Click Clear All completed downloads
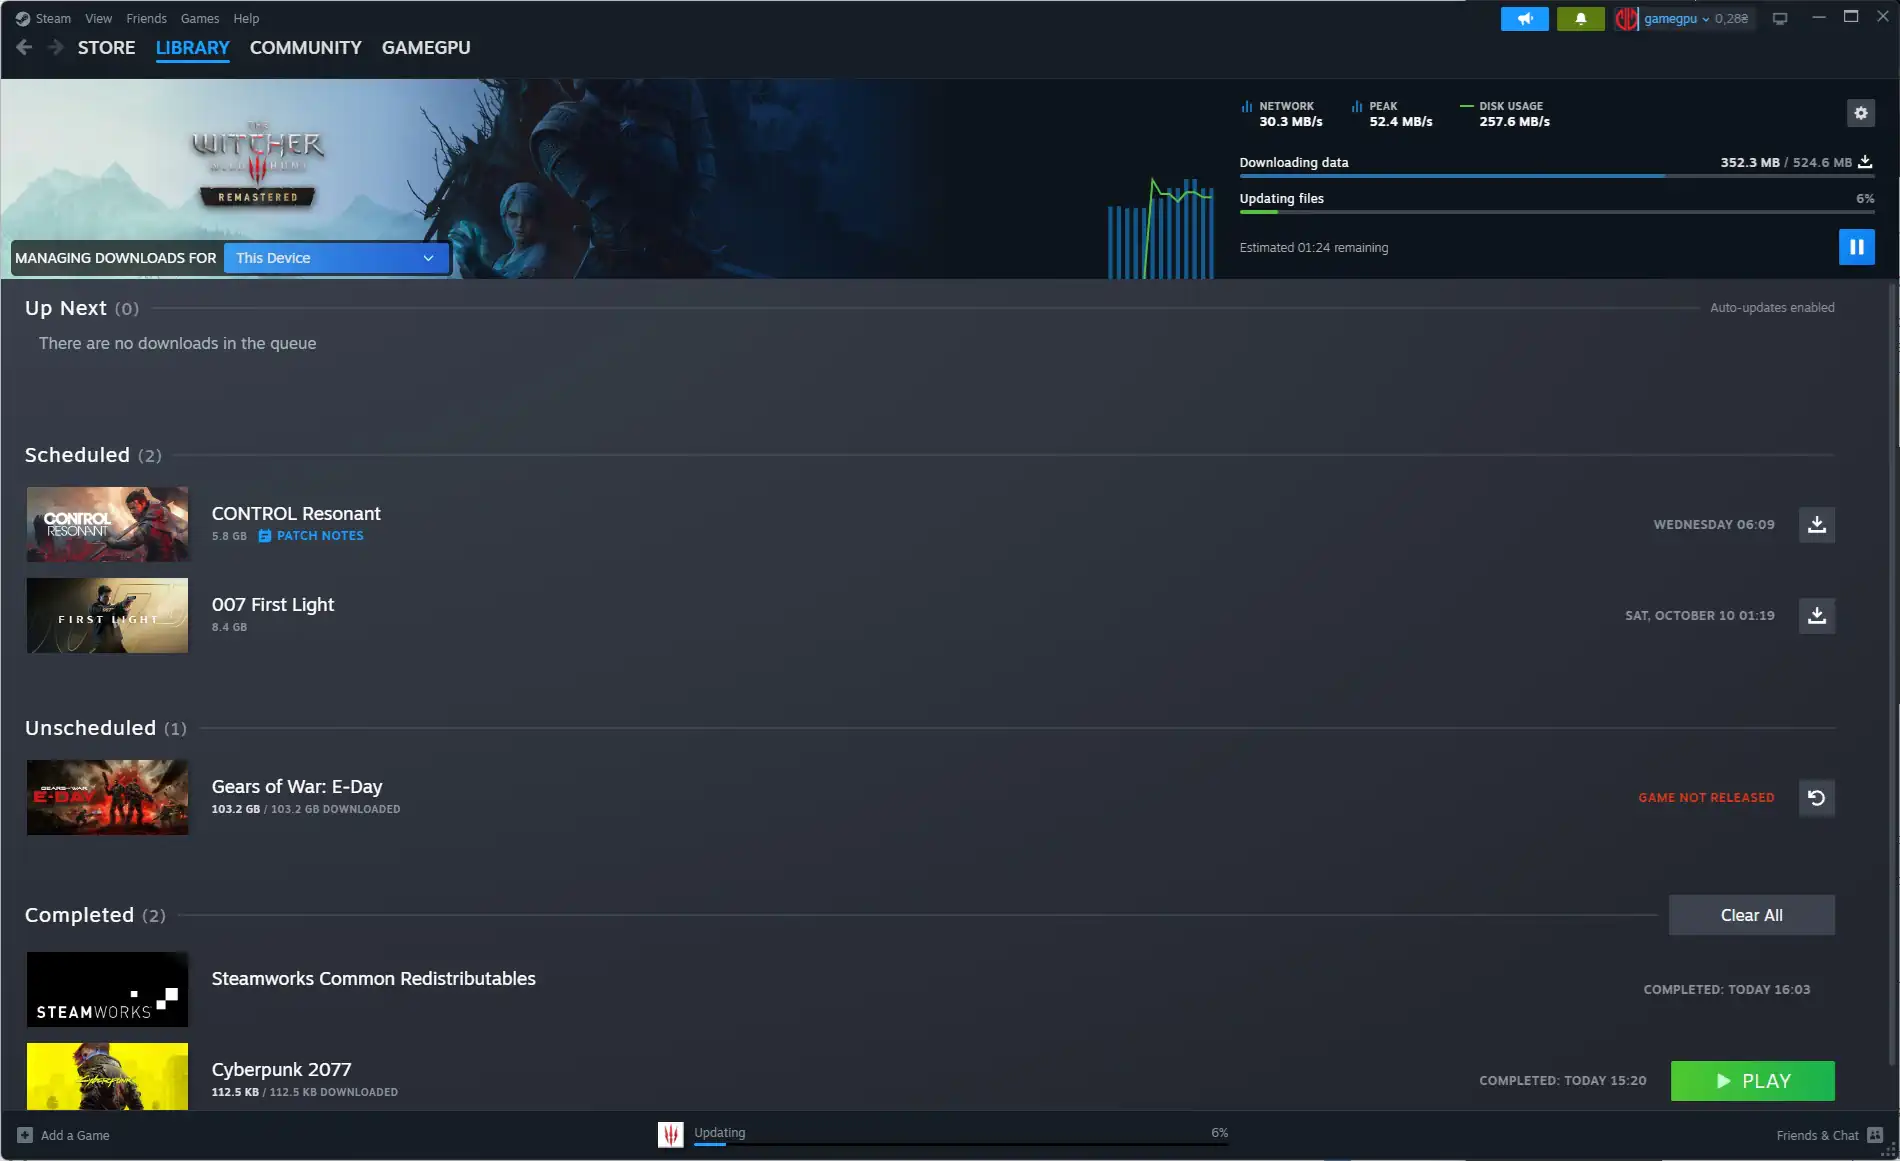1900x1161 pixels. pos(1751,915)
